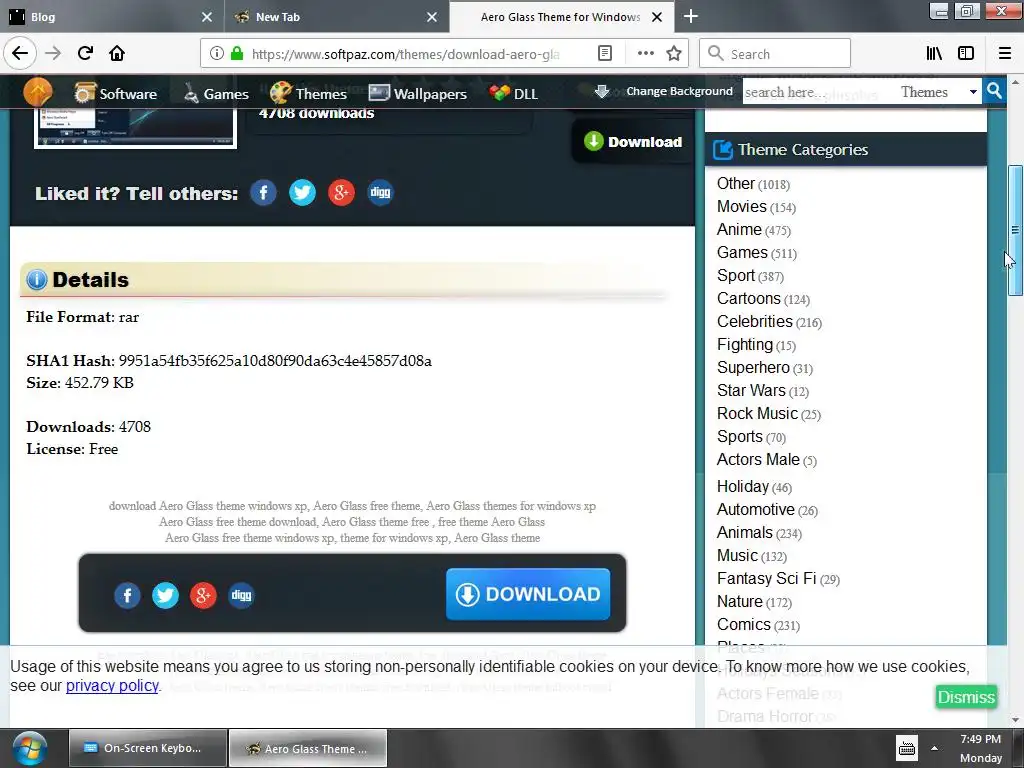Click the blue site search magnifier button
Screen dimensions: 1024x768
pos(995,91)
